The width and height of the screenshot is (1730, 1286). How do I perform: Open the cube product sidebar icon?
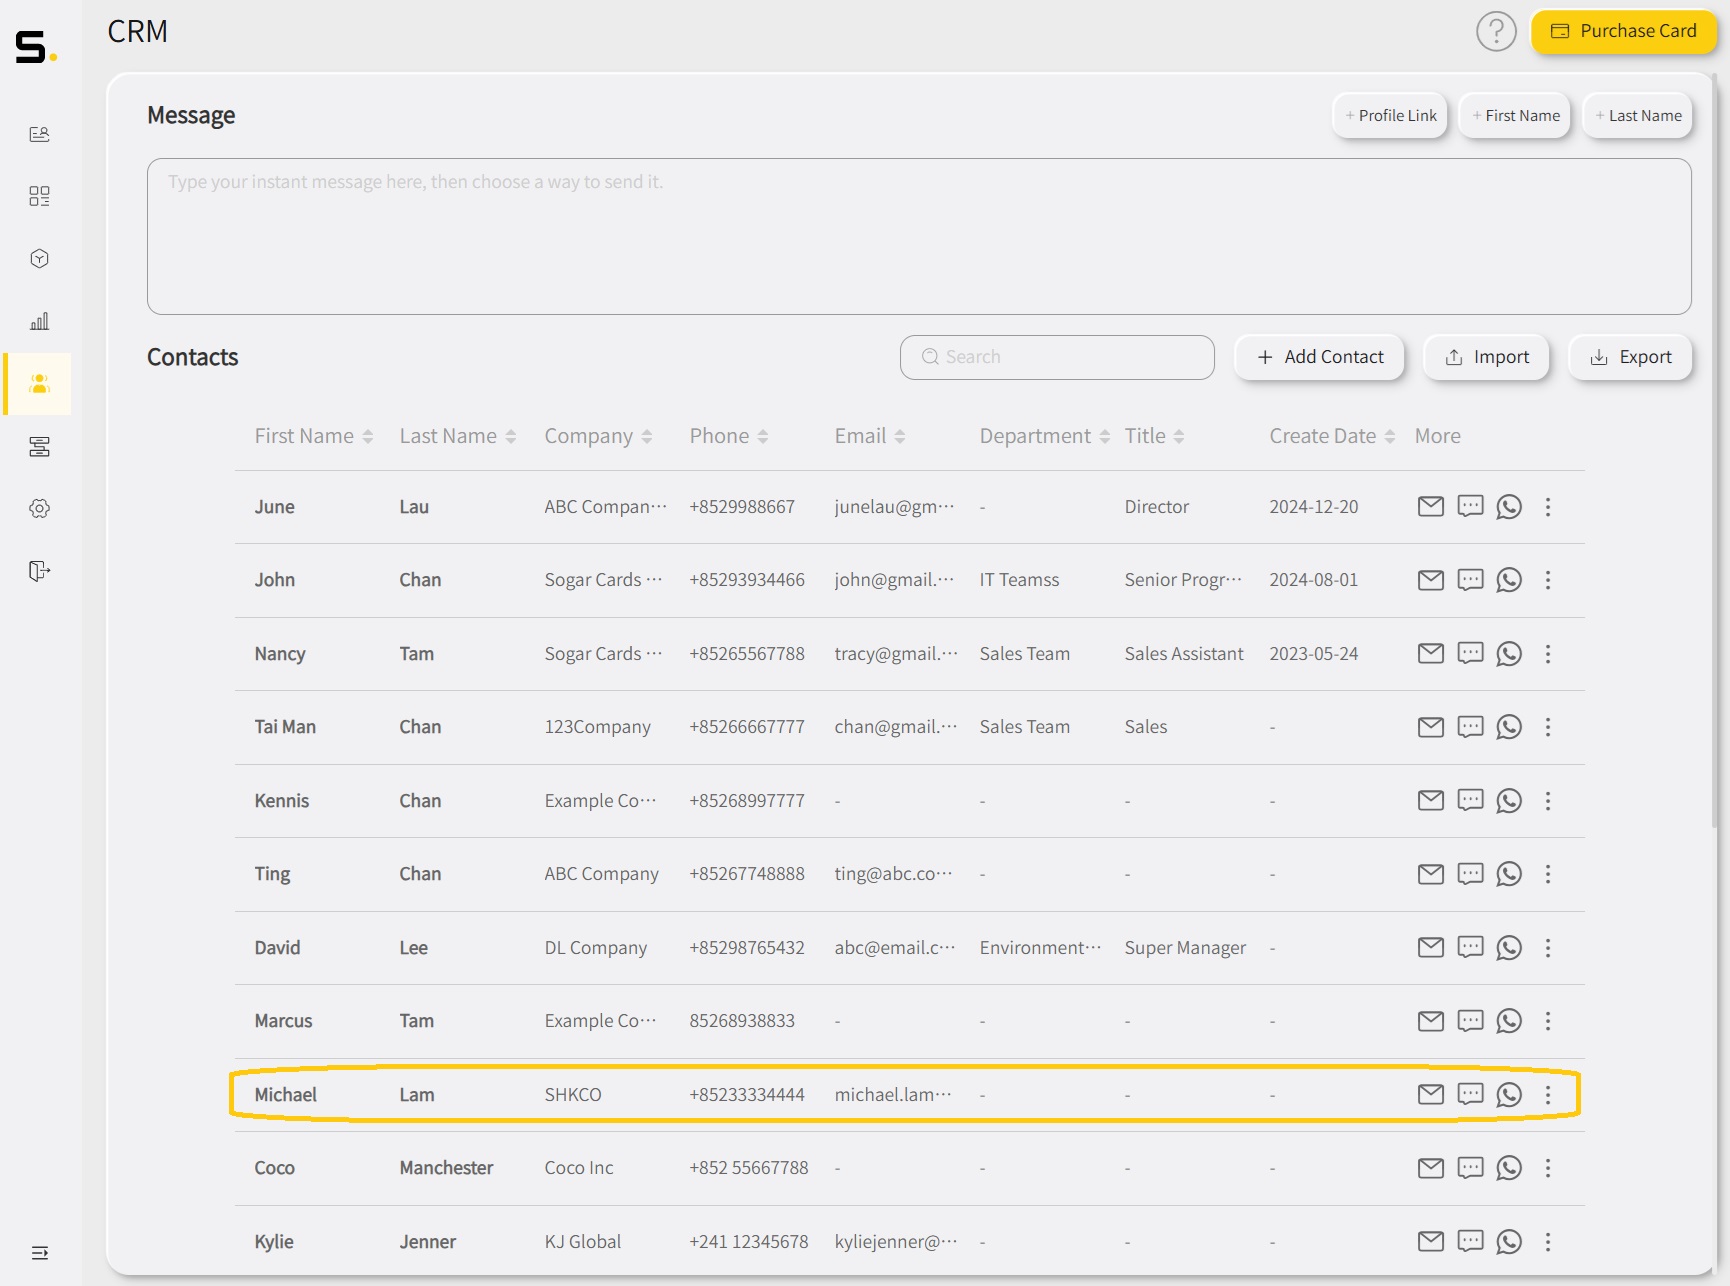39,259
